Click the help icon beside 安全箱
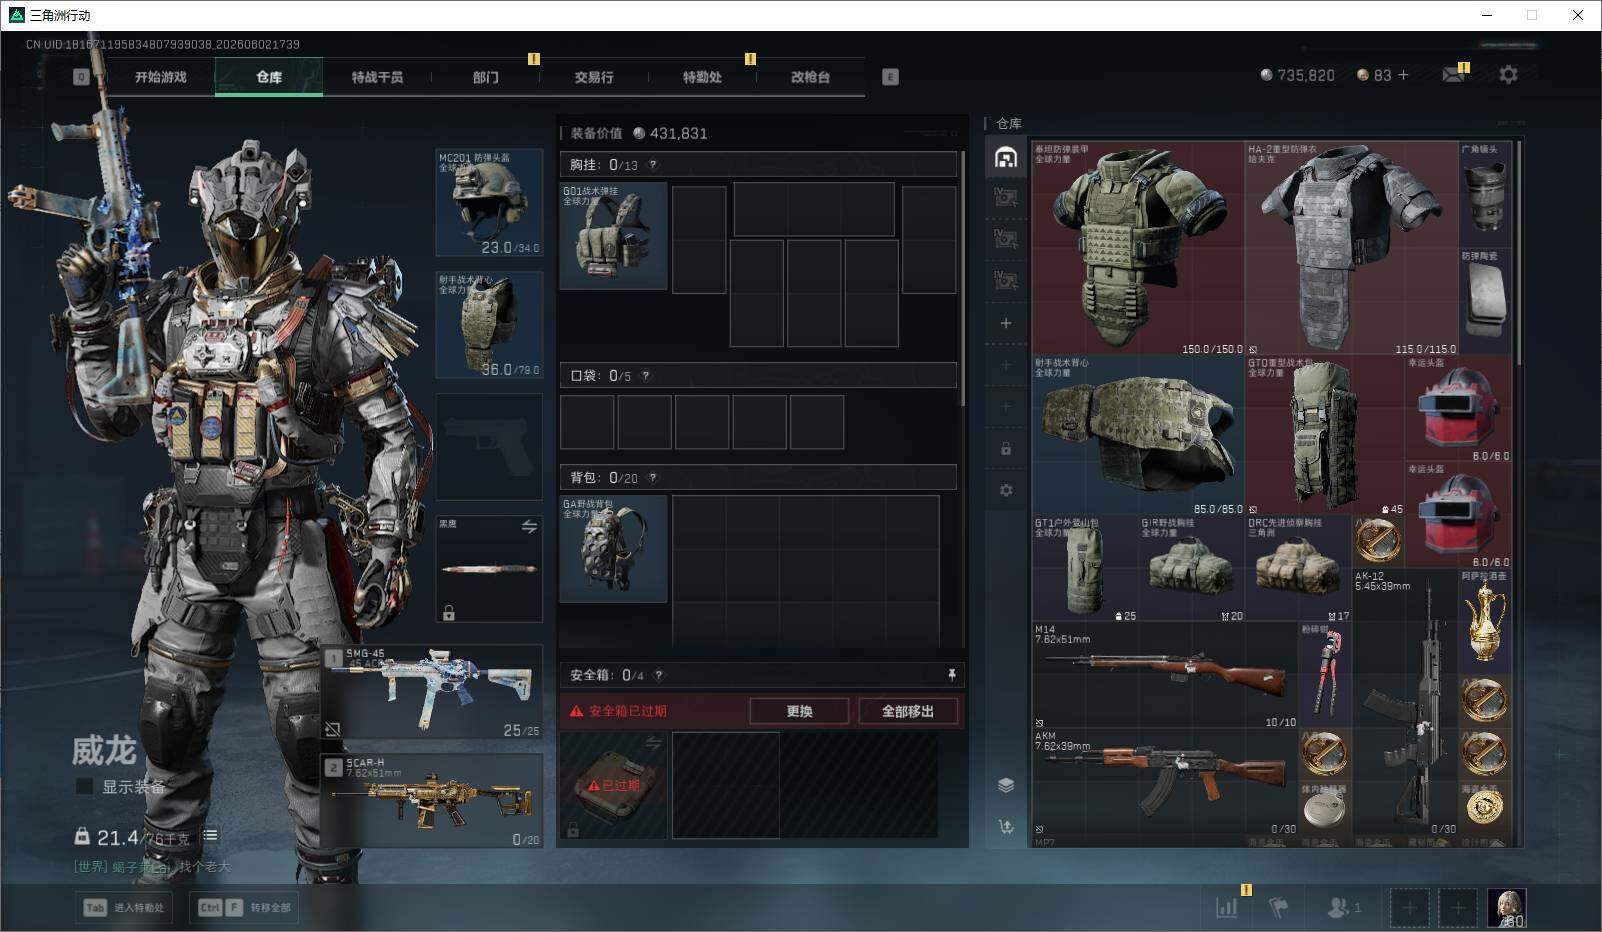Screen dimensions: 1602x932 658,675
